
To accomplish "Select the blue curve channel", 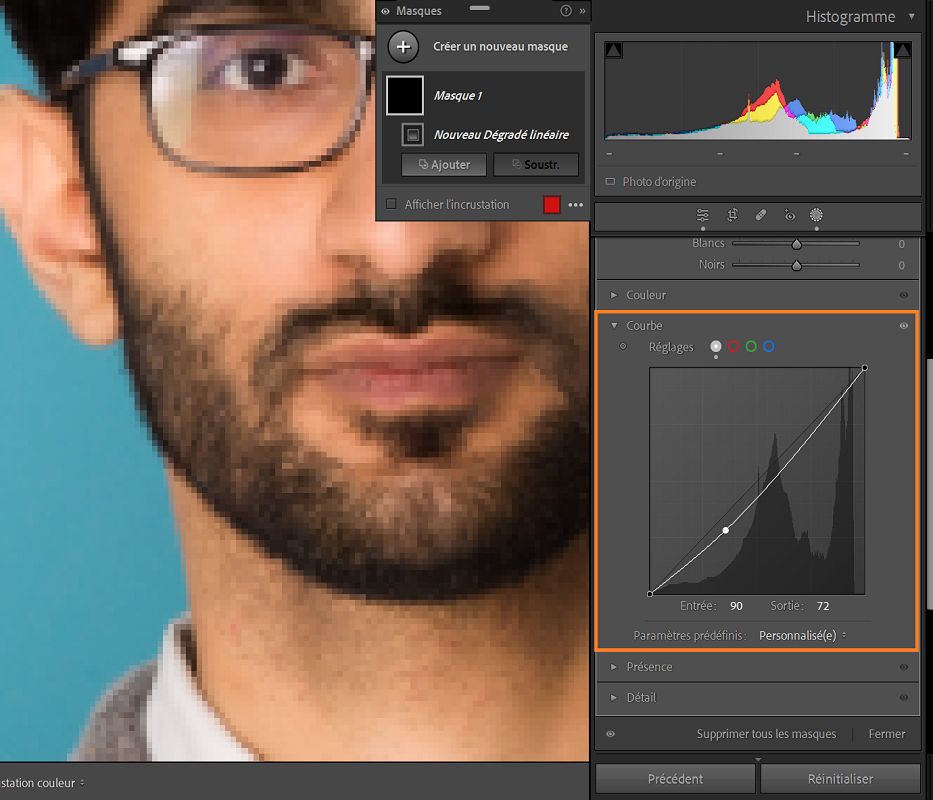I will tap(769, 346).
